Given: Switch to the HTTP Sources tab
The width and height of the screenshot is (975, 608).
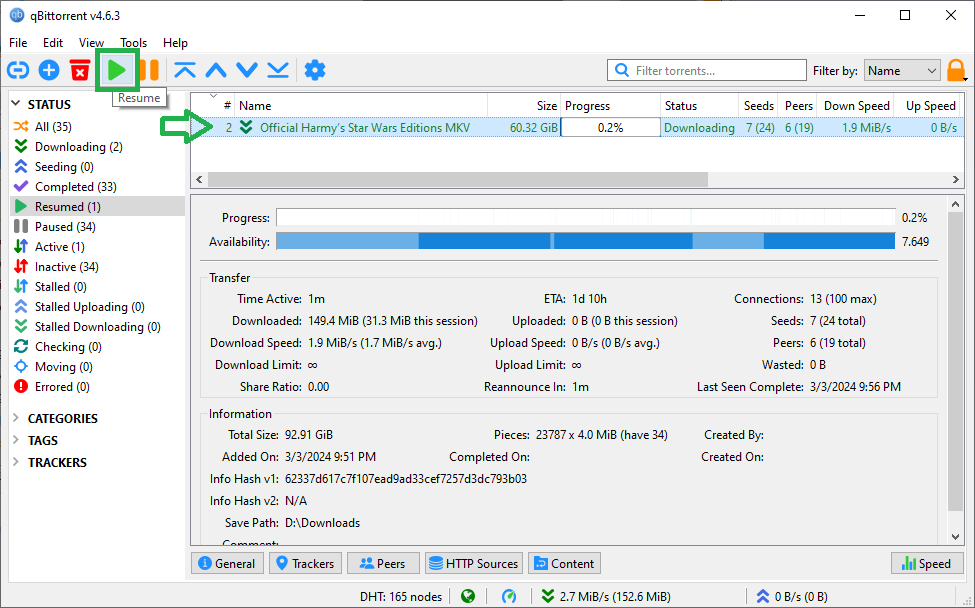Looking at the screenshot, I should pos(474,563).
